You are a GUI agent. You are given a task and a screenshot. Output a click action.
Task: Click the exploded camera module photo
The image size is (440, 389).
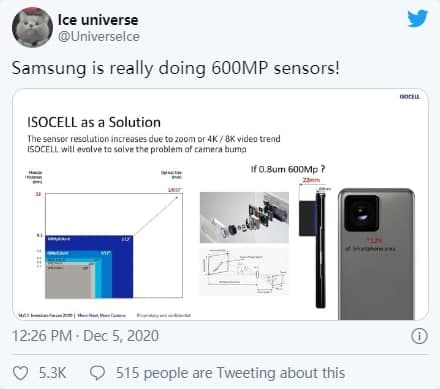point(244,217)
